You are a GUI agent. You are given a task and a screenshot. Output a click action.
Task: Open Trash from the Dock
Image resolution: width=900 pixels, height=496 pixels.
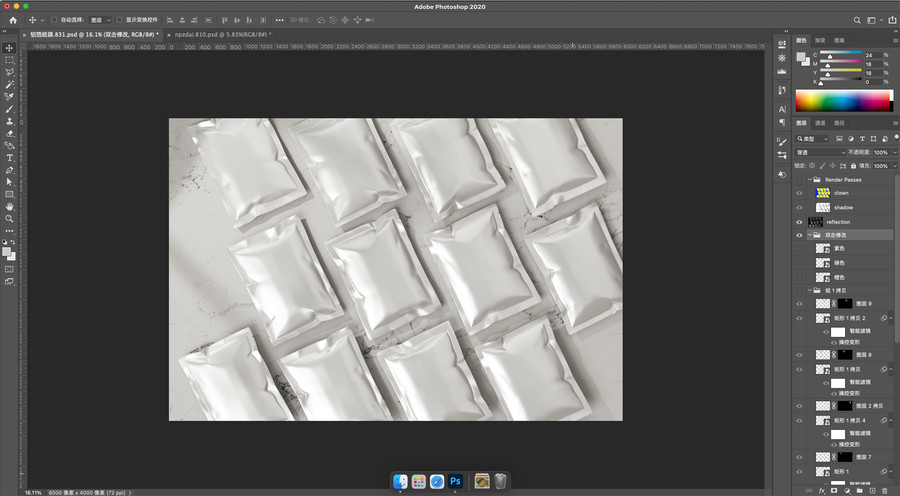501,481
